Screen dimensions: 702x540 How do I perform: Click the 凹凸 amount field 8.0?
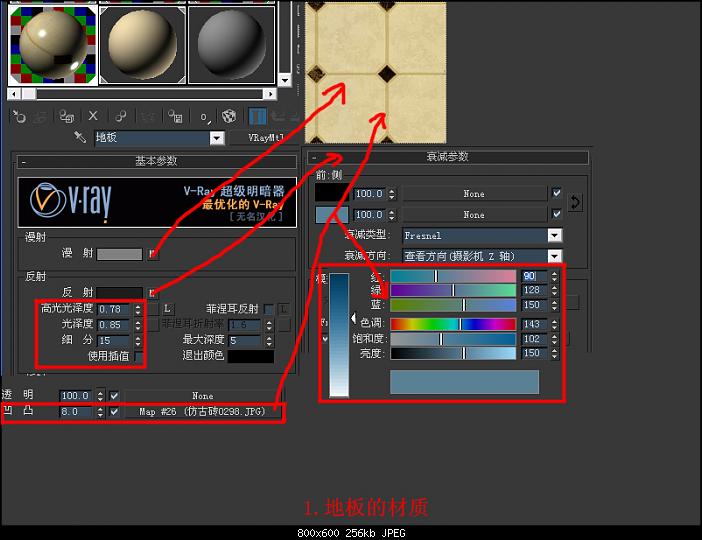pyautogui.click(x=76, y=411)
